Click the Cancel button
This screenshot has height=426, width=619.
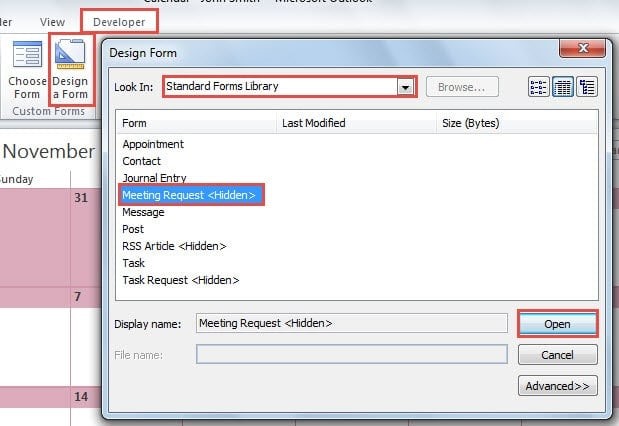(557, 355)
